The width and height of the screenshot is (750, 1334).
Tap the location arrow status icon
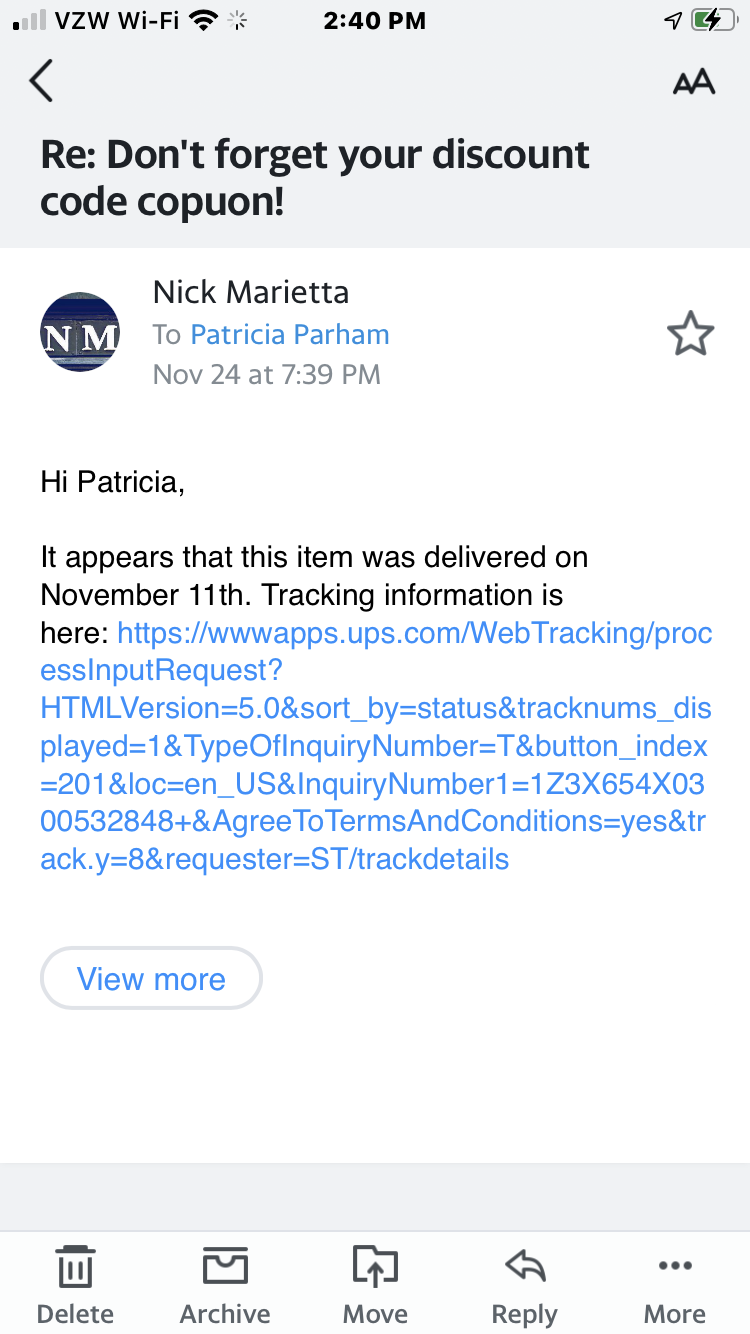pos(673,21)
